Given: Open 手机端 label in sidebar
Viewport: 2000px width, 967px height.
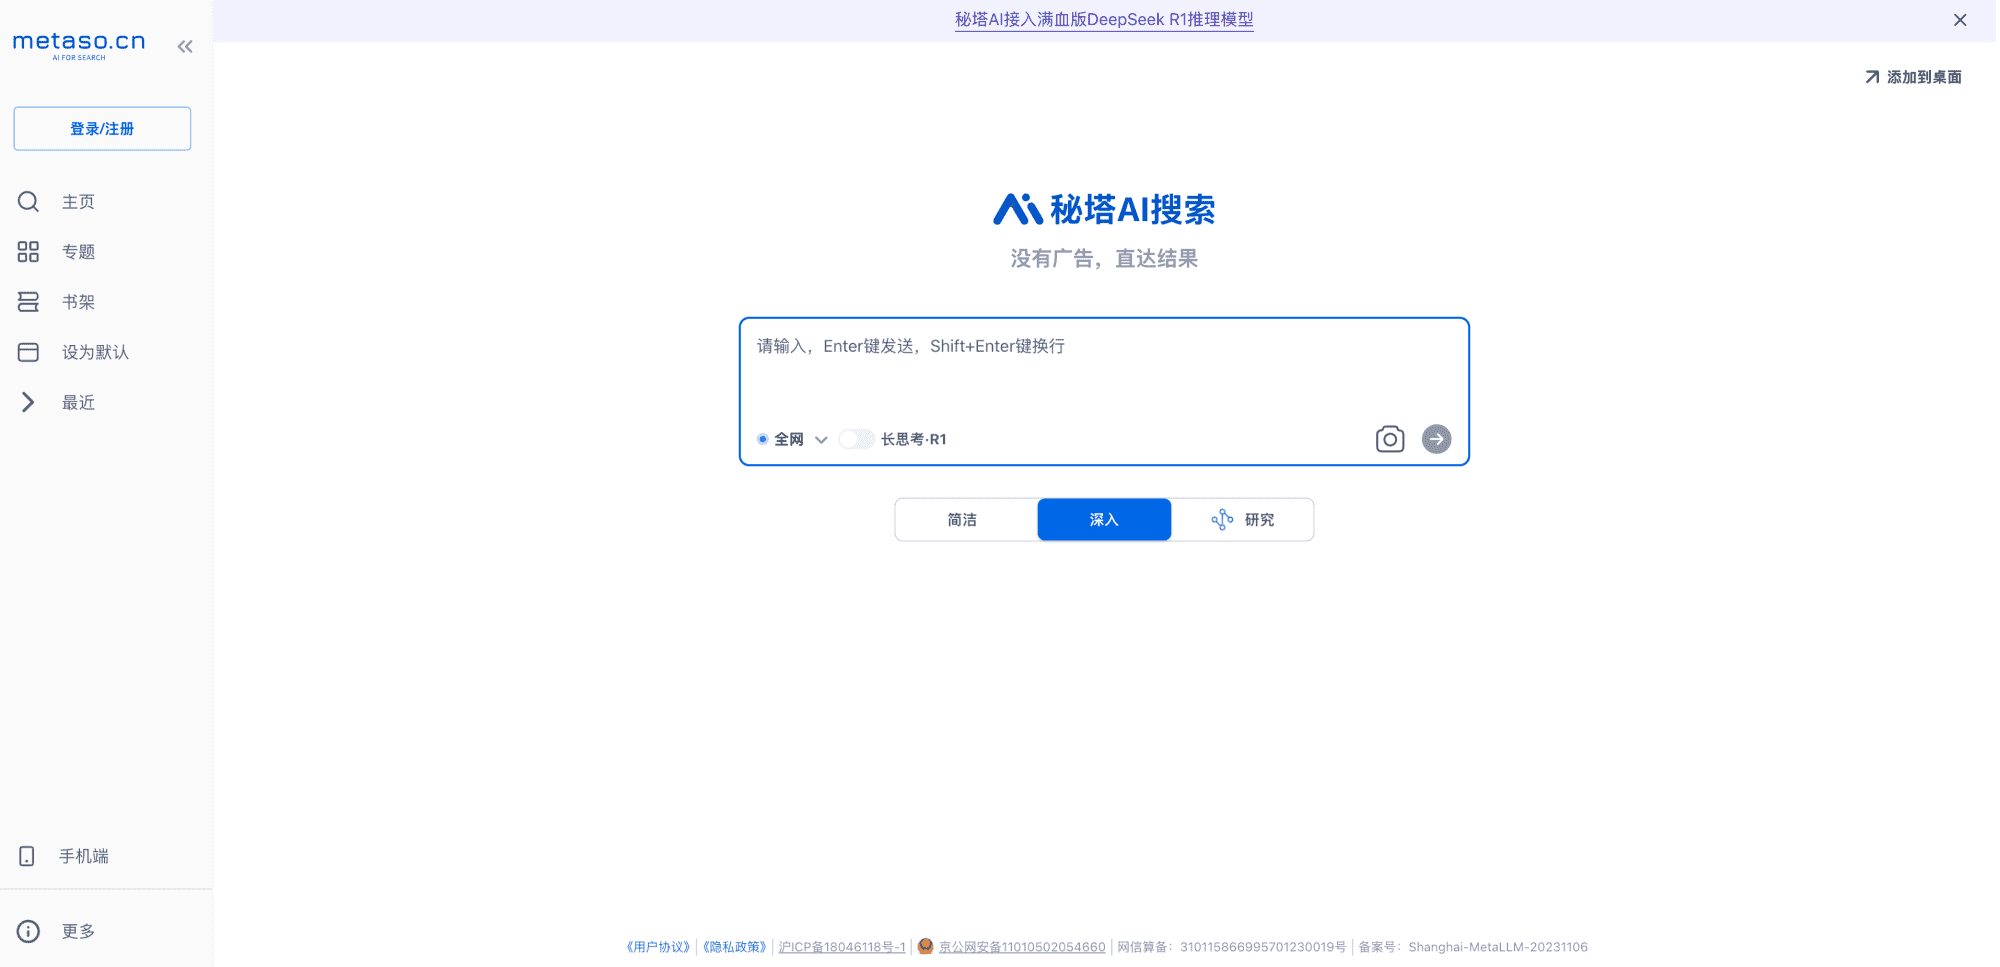Looking at the screenshot, I should [x=84, y=856].
